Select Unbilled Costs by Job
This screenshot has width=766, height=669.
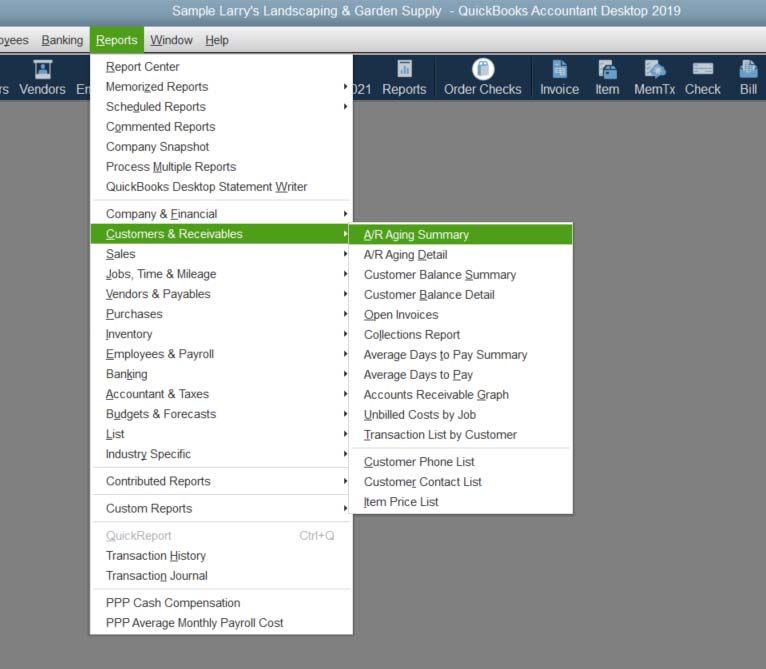click(461, 415)
